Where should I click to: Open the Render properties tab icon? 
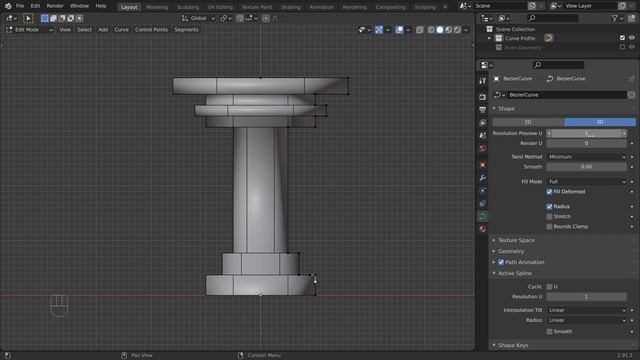click(x=482, y=97)
